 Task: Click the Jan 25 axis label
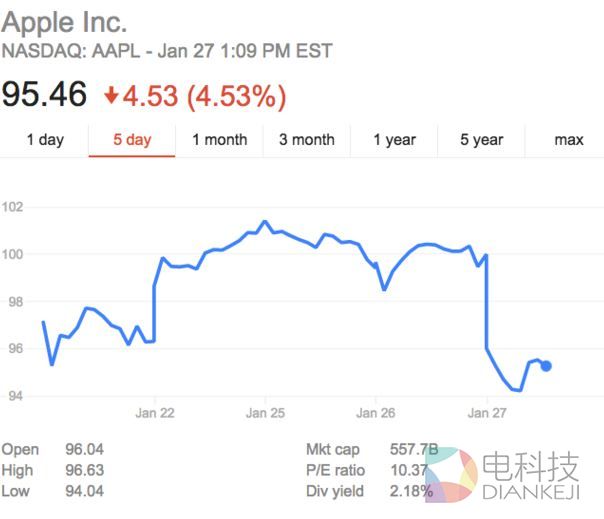point(266,412)
